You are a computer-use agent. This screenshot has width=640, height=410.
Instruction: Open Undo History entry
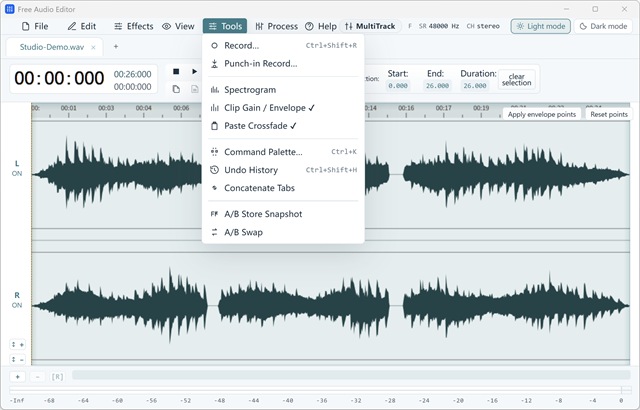point(283,170)
